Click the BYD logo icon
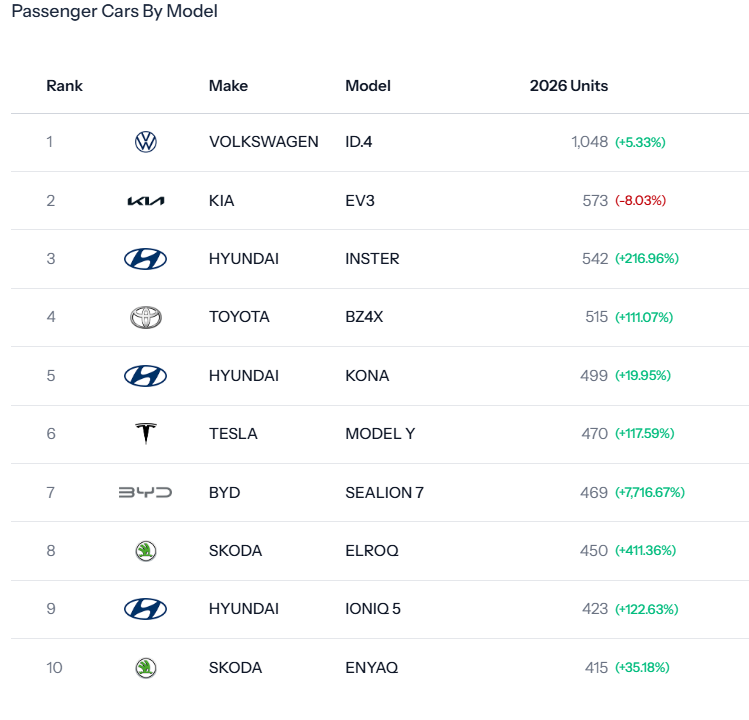 145,492
